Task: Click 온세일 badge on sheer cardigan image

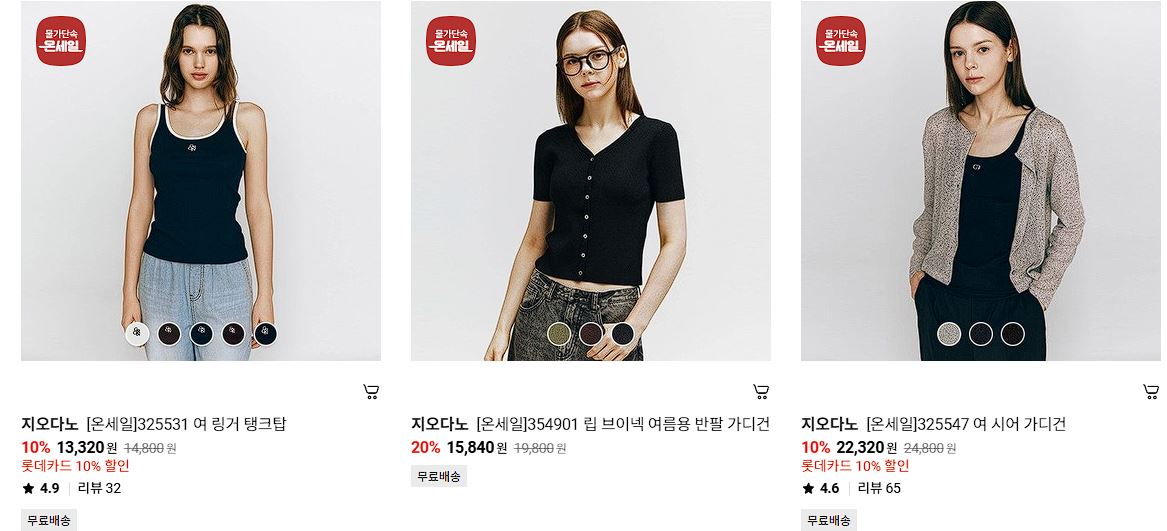Action: click(841, 41)
